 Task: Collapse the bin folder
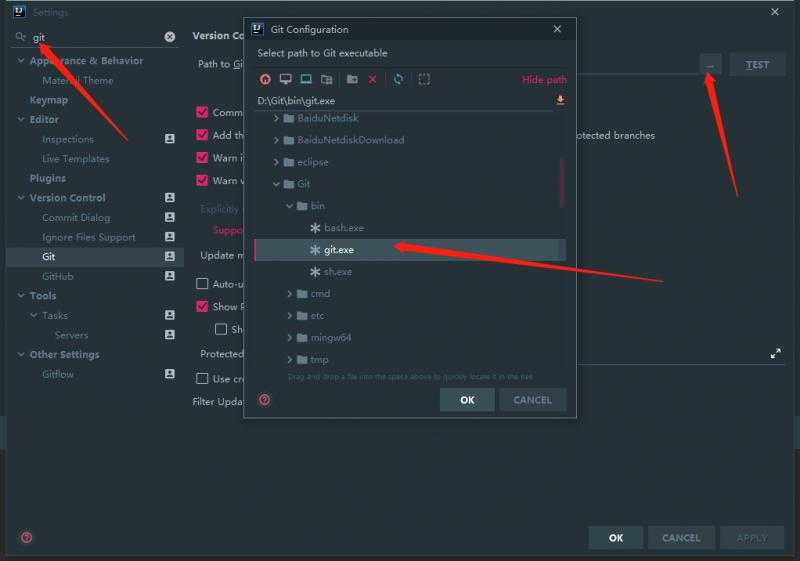289,206
